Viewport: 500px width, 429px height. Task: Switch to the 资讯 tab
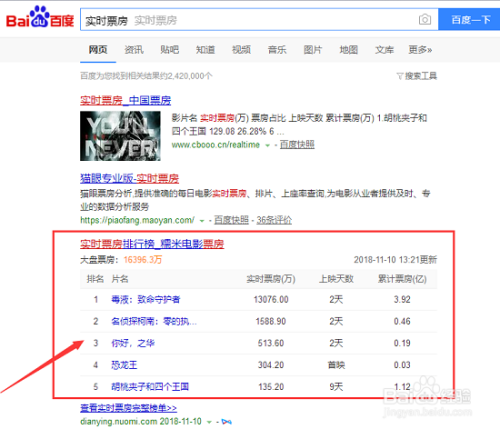pyautogui.click(x=134, y=50)
